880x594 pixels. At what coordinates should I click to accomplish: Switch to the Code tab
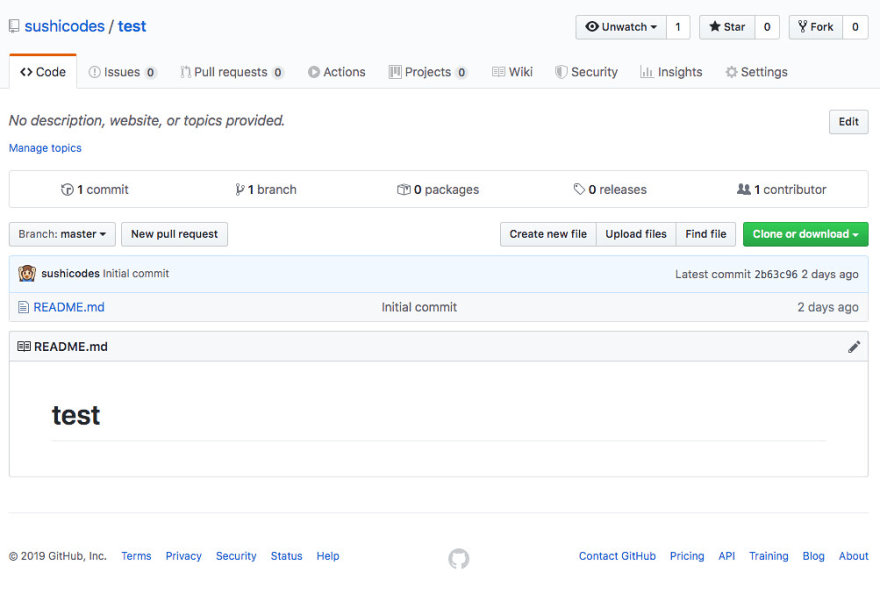point(43,72)
